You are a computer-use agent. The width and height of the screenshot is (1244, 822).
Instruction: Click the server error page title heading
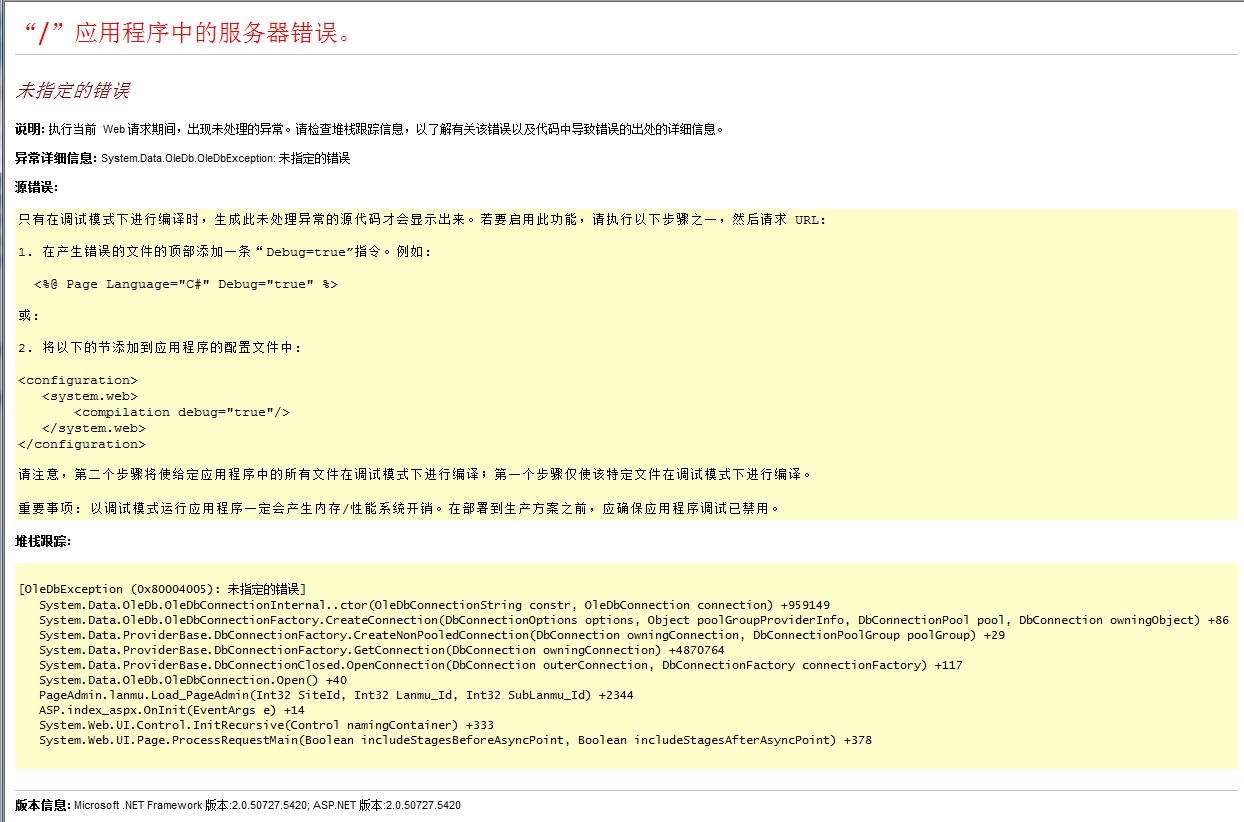(x=186, y=33)
